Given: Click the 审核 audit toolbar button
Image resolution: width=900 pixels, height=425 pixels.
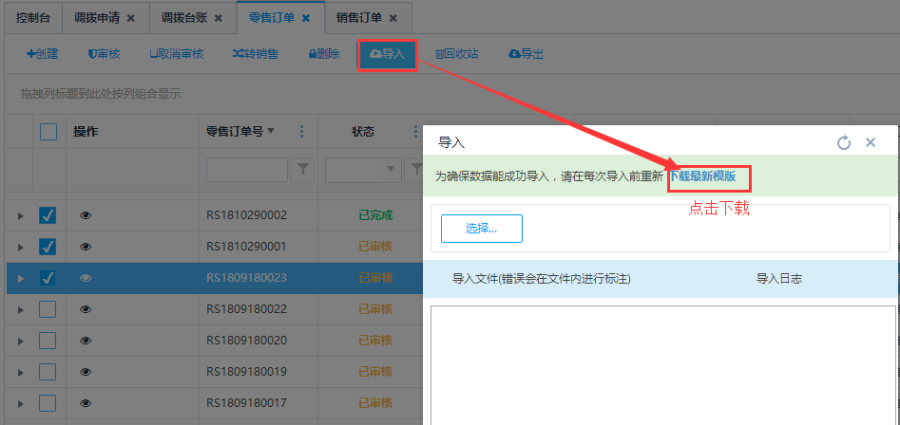Looking at the screenshot, I should coord(104,54).
